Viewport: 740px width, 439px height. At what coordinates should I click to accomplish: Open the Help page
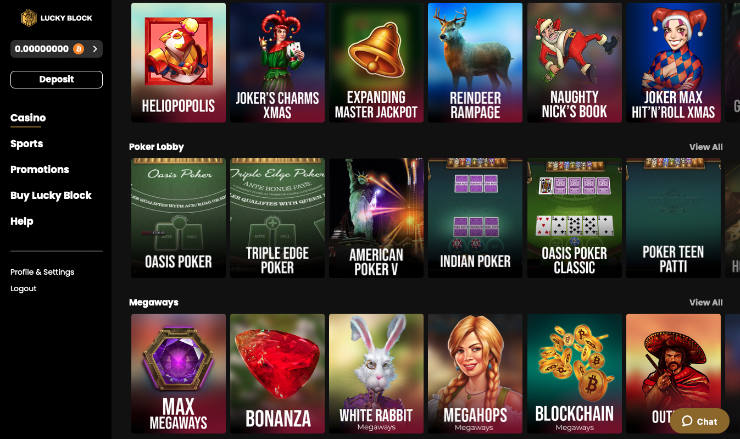pyautogui.click(x=22, y=221)
